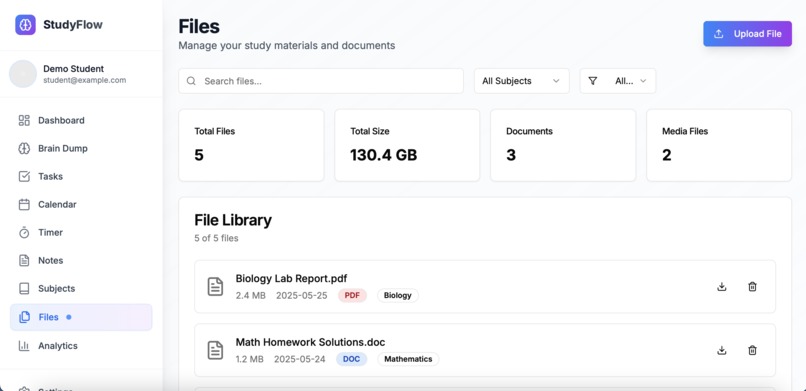Click document icon beside Math Homework Solutions.doc
Viewport: 806px width, 391px height.
click(215, 350)
